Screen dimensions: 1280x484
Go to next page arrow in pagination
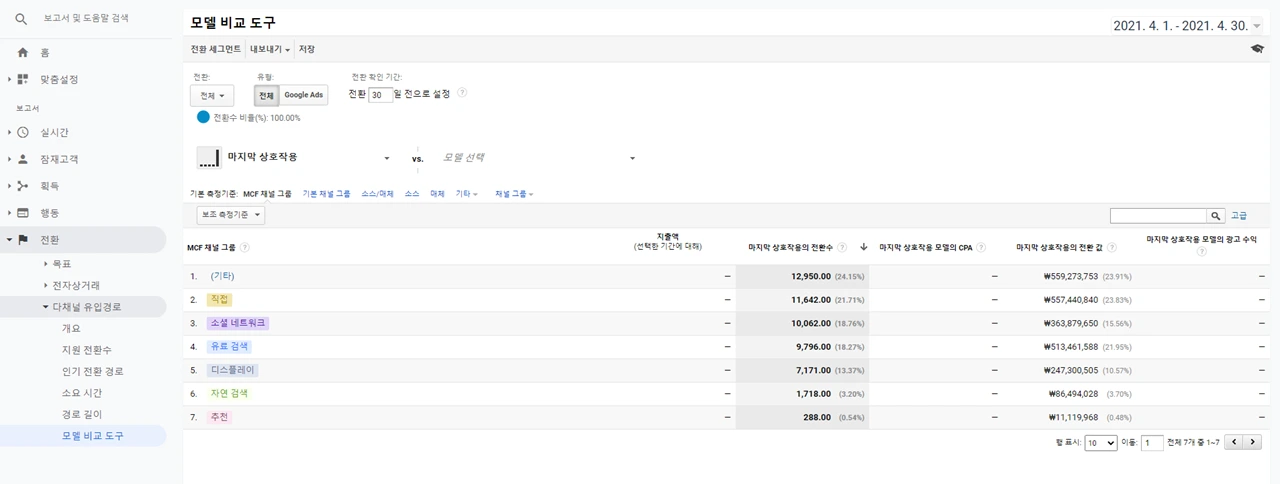(x=1252, y=442)
